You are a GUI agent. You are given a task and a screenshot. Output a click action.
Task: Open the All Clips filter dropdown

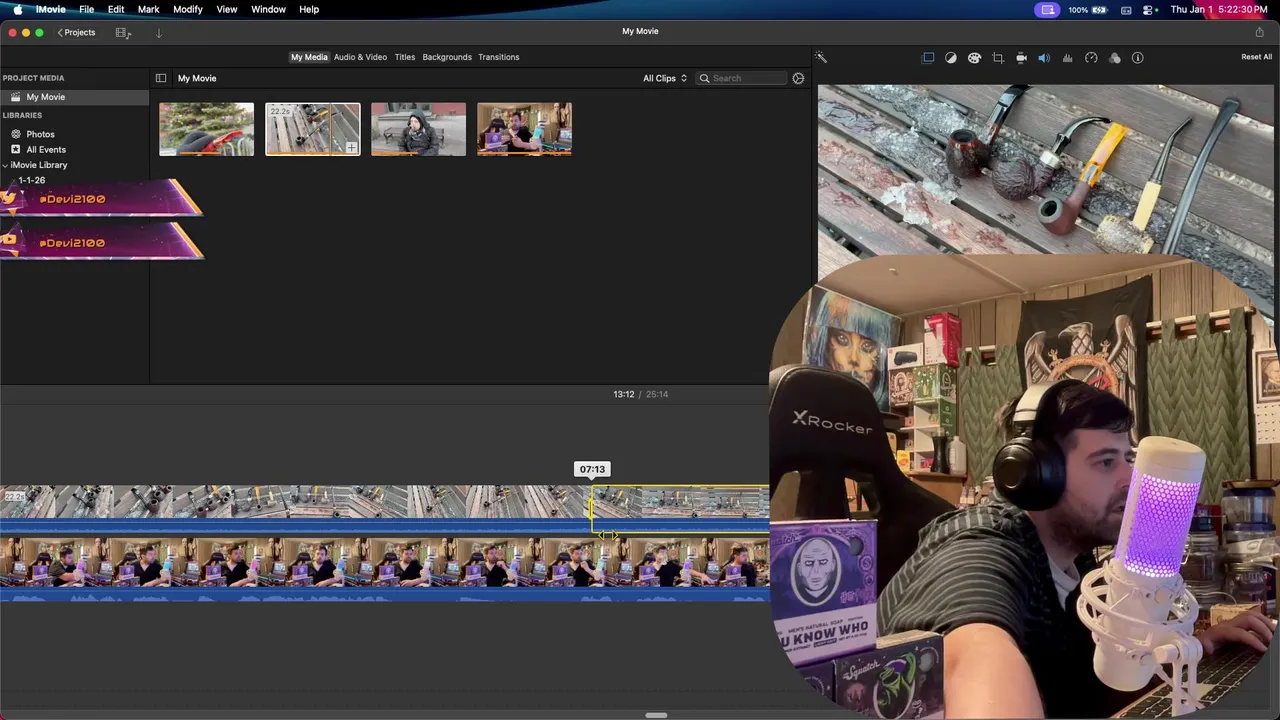point(665,78)
